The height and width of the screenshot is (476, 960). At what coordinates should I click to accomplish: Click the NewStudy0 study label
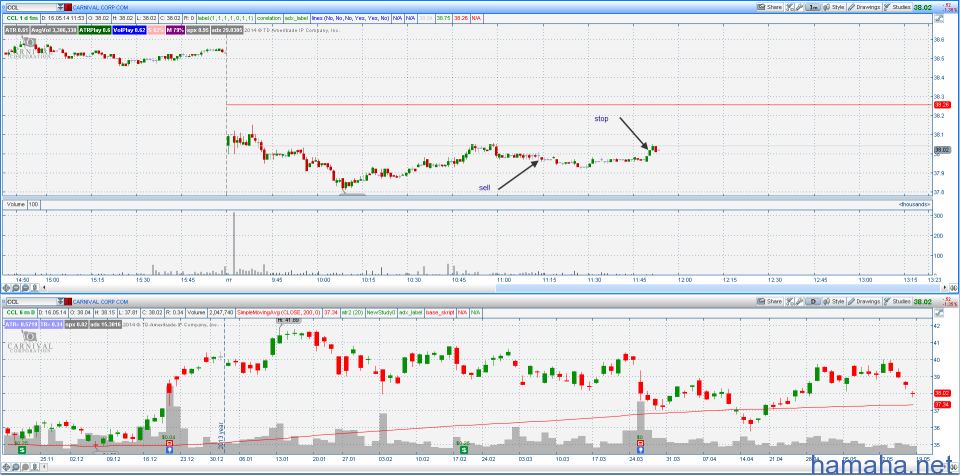click(381, 312)
